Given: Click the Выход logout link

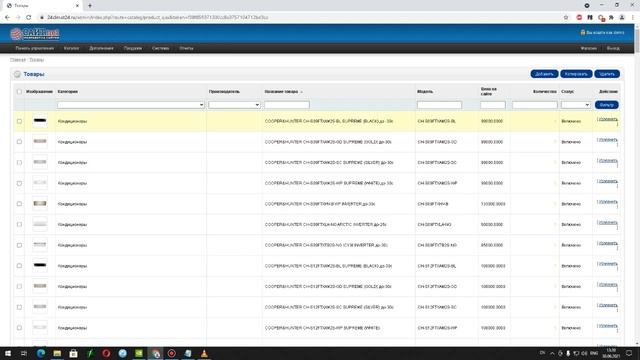Looking at the screenshot, I should (613, 48).
